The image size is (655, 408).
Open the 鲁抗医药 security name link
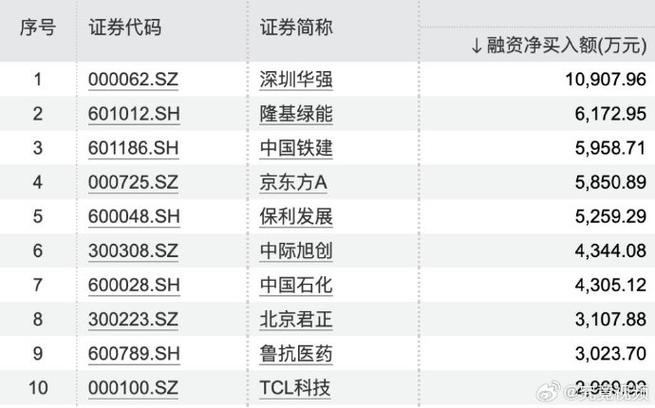pos(296,353)
